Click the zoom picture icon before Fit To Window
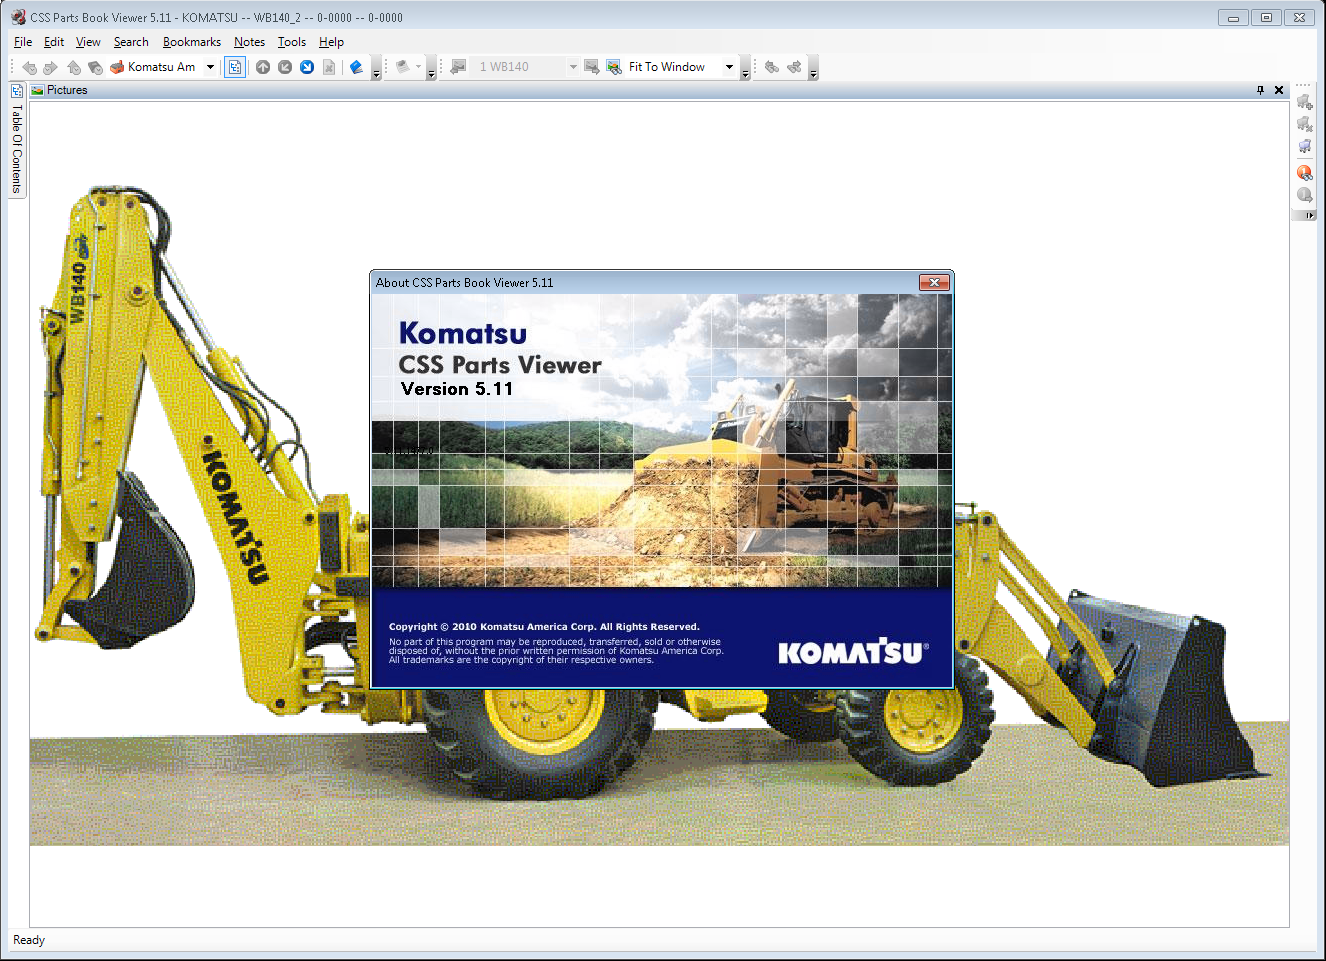The width and height of the screenshot is (1326, 961). point(614,67)
